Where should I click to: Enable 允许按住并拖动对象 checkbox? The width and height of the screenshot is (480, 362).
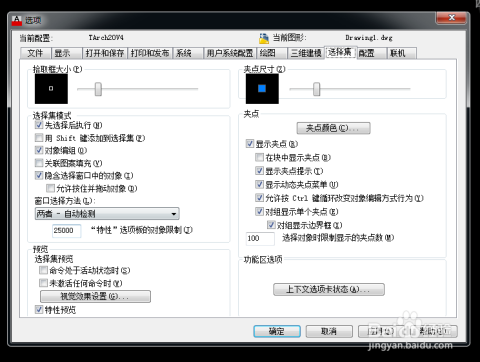(50, 188)
